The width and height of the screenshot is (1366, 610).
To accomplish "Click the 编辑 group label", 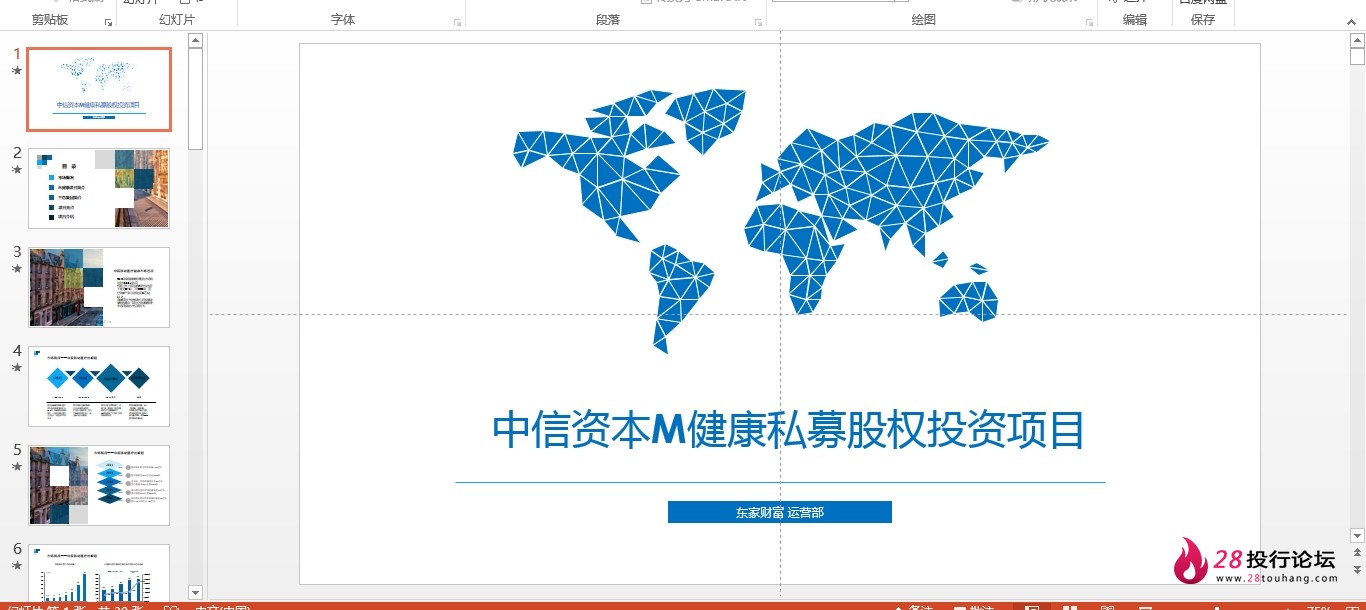I will 1135,20.
